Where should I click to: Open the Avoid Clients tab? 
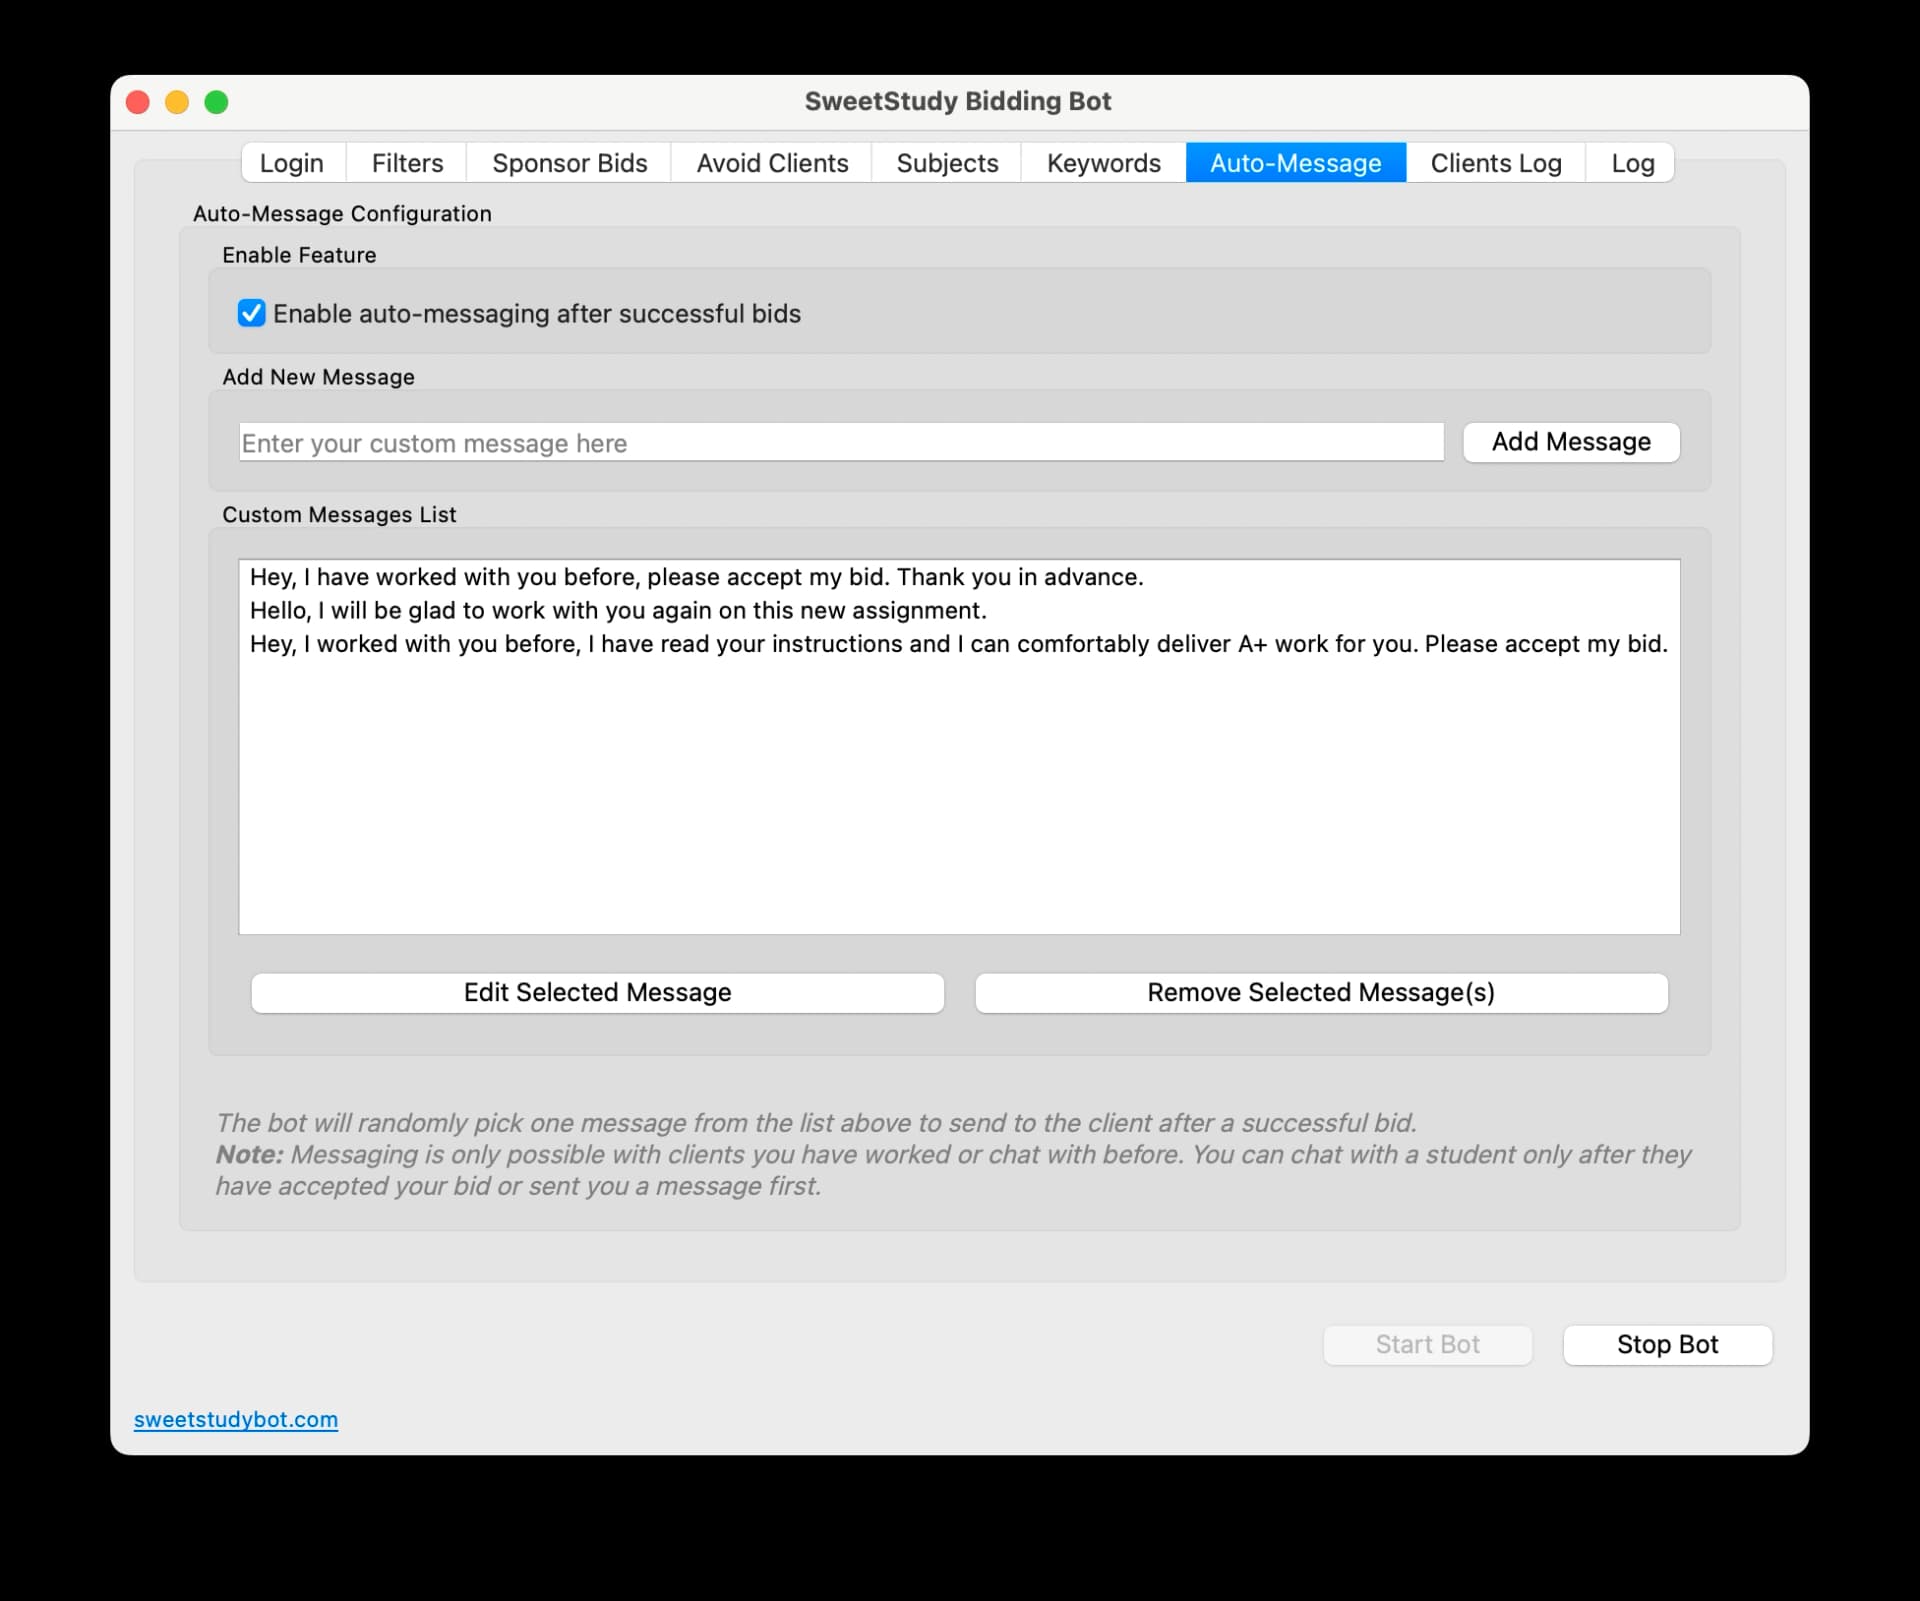coord(771,162)
